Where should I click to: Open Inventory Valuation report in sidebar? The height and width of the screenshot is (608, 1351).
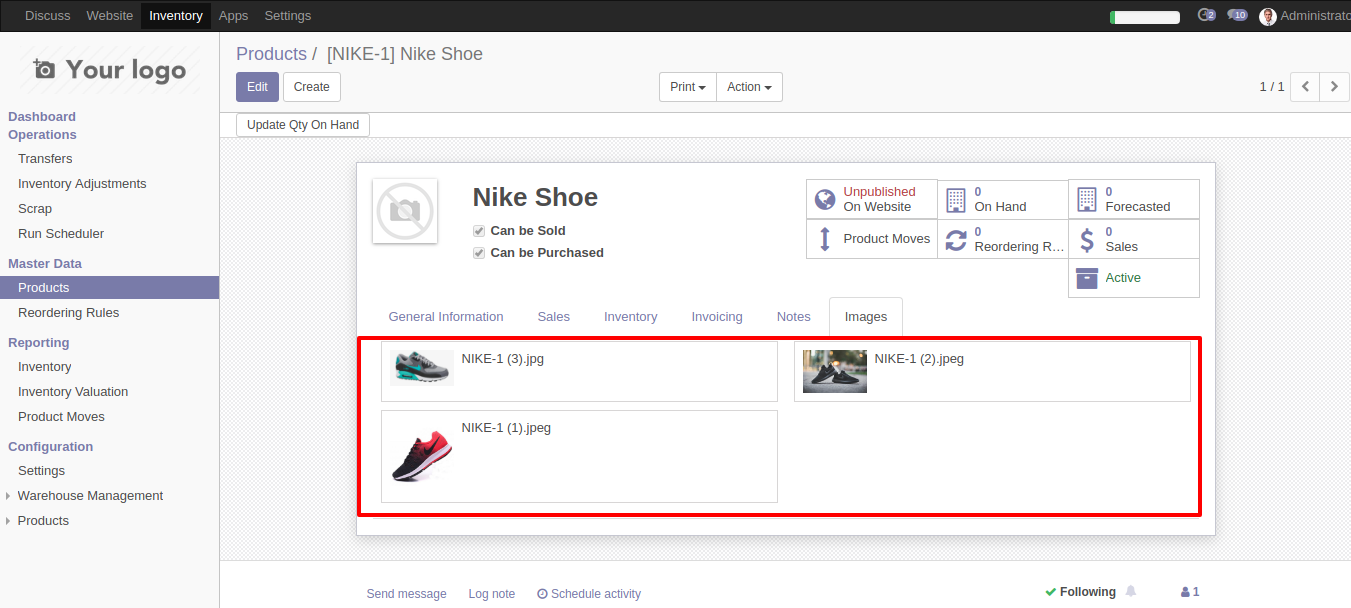(x=73, y=392)
